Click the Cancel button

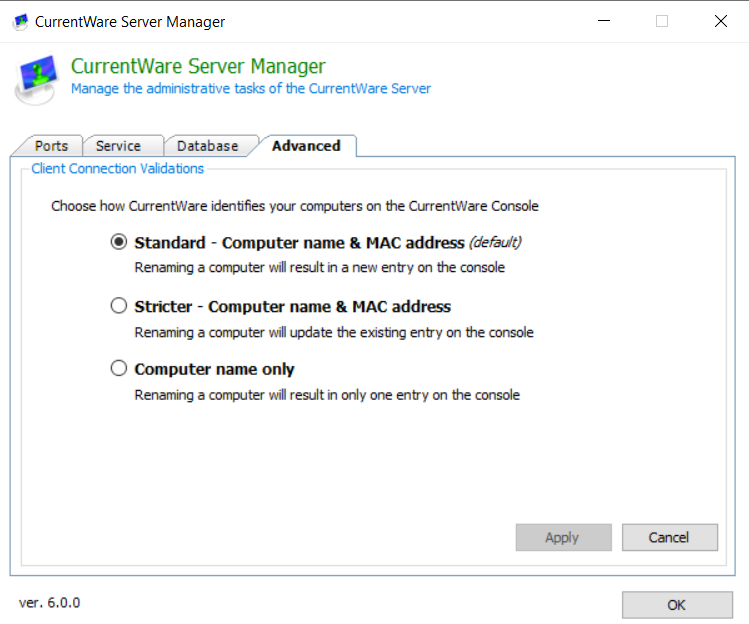point(669,538)
